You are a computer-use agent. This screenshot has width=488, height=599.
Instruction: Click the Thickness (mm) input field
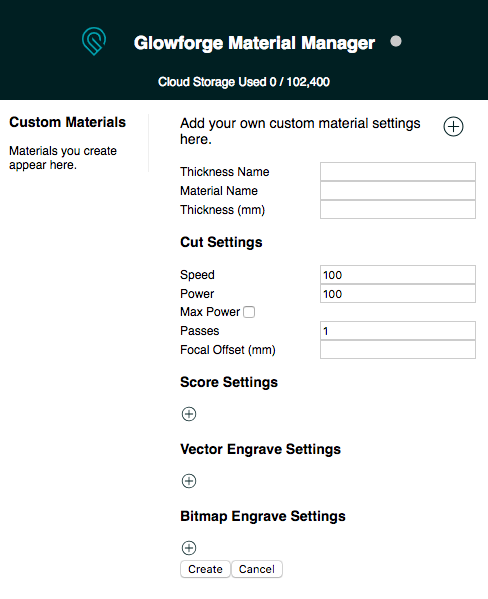398,210
